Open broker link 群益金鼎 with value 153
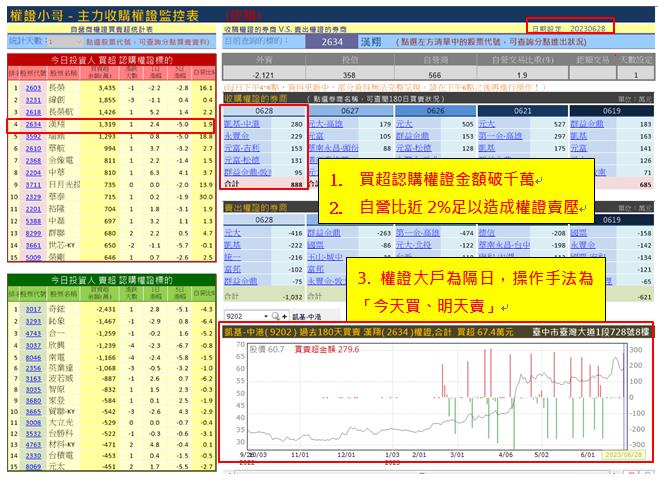 click(414, 136)
